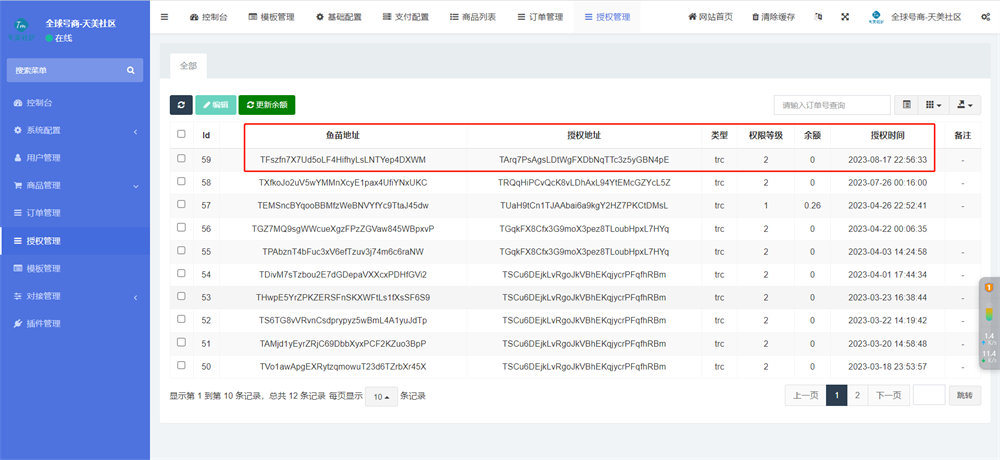Tick the select-all checkbox in table header
The height and width of the screenshot is (460, 1000).
point(181,135)
